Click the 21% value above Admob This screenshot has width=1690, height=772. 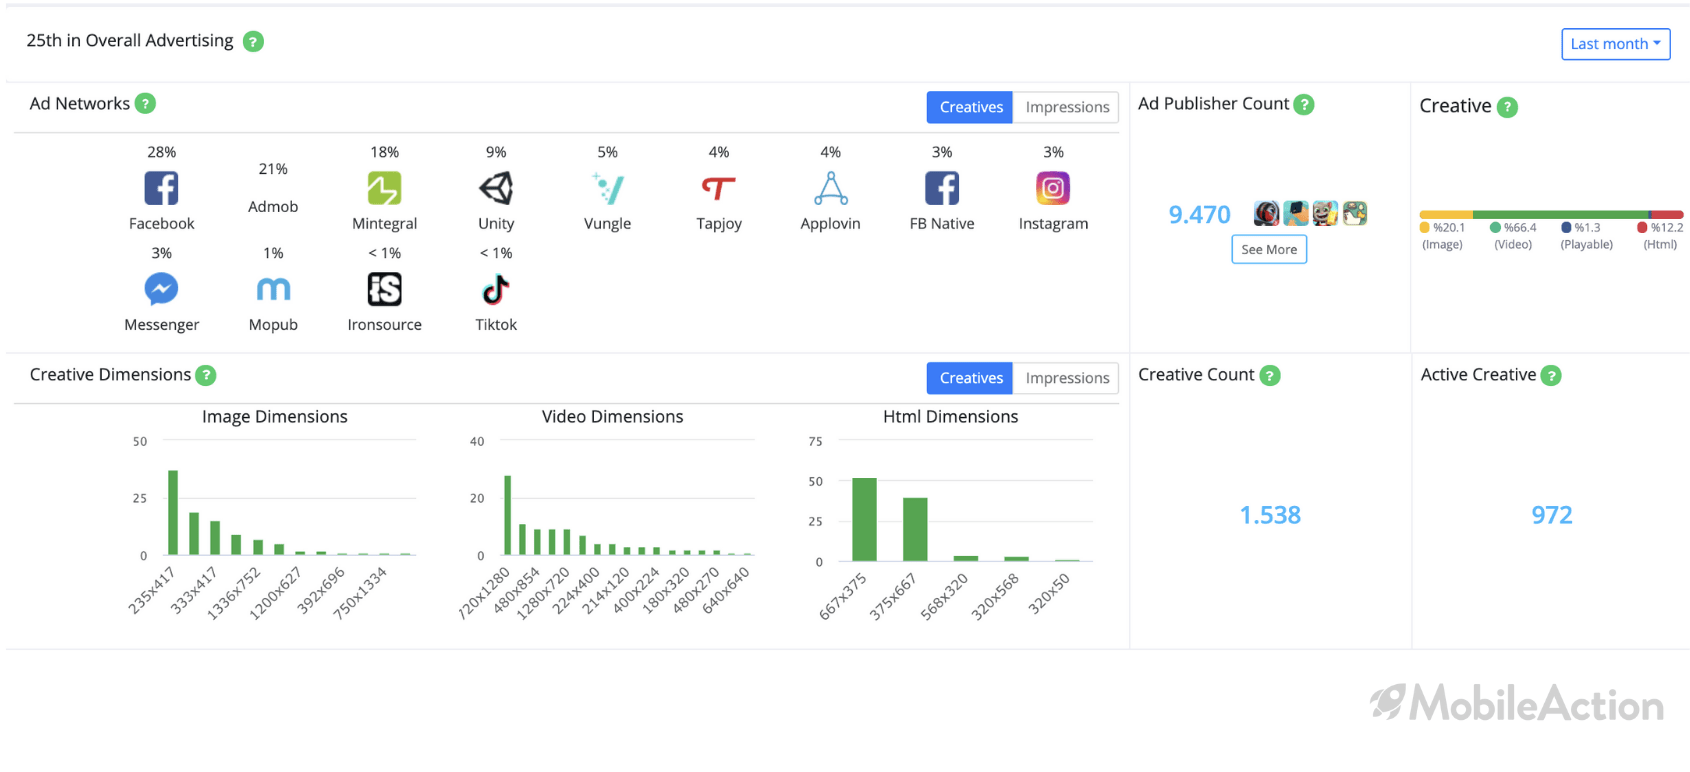tap(273, 169)
